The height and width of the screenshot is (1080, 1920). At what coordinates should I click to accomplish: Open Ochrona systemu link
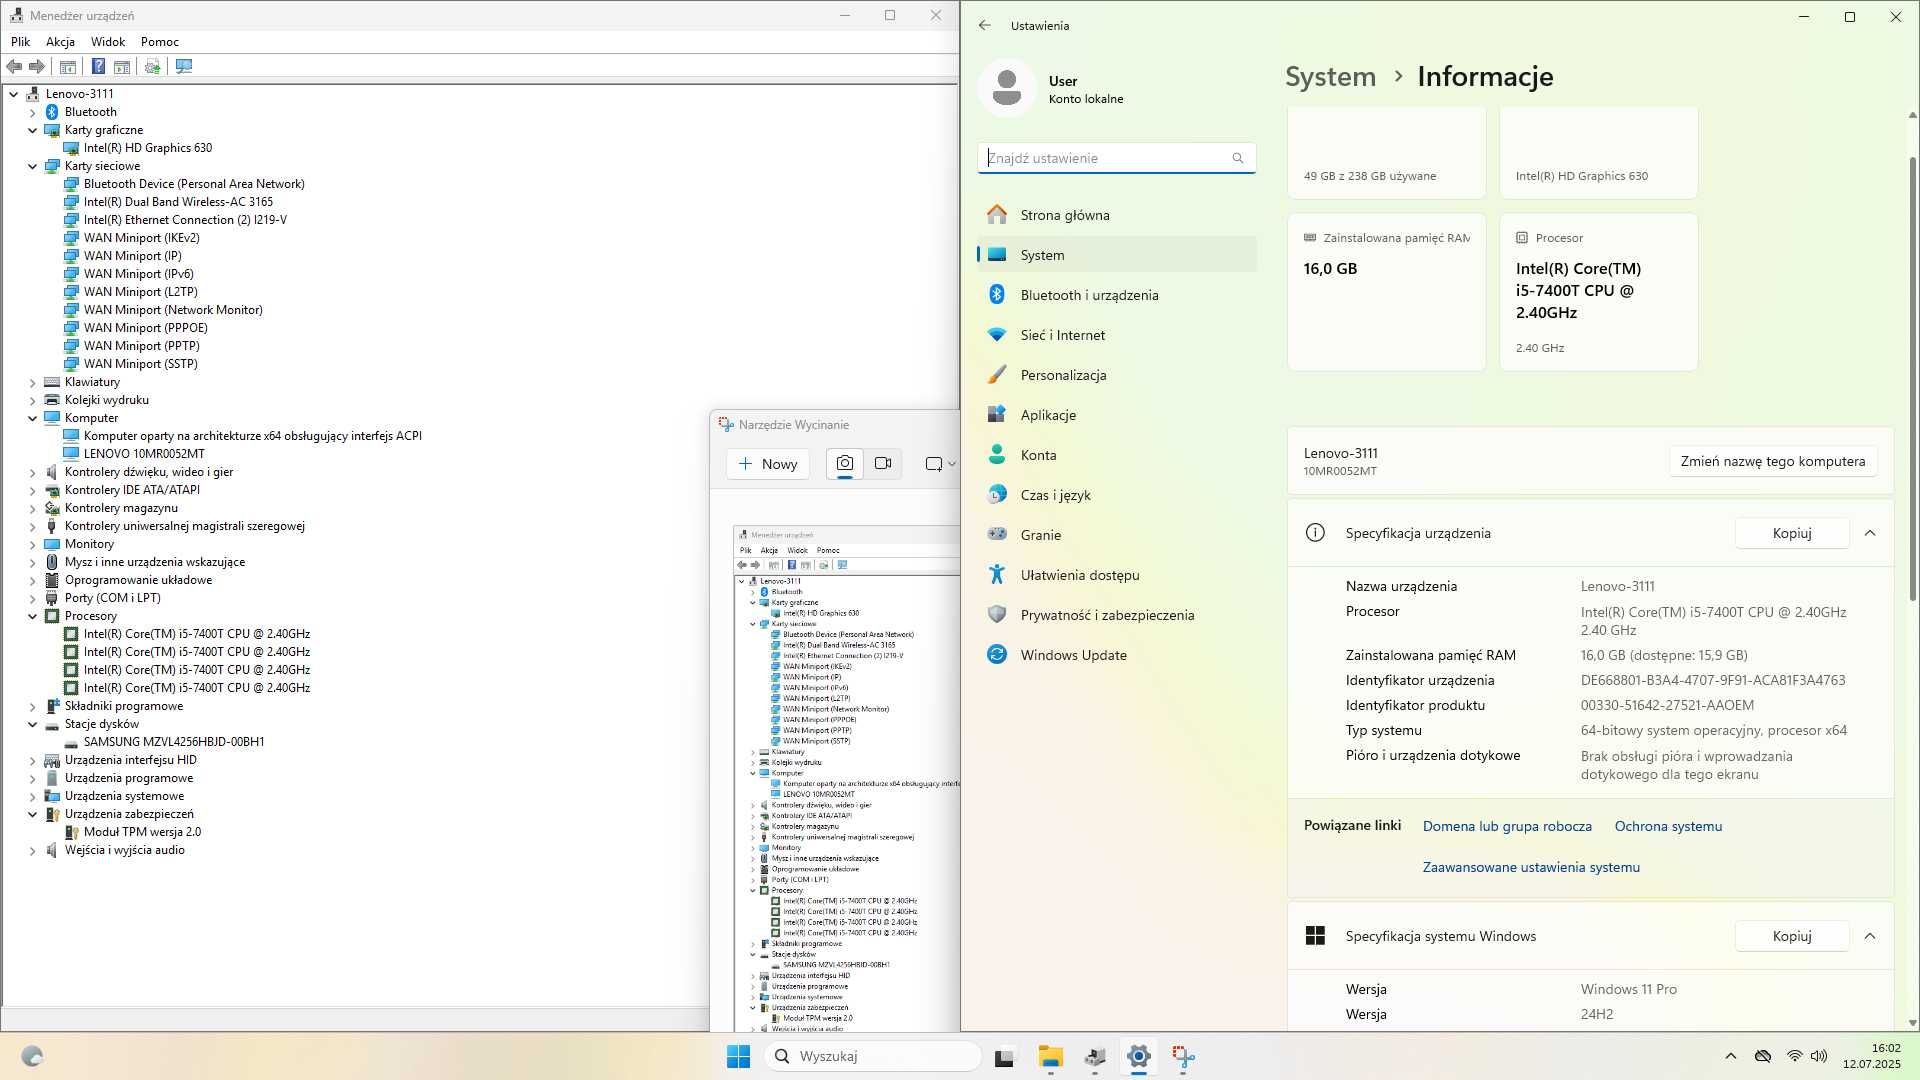pyautogui.click(x=1668, y=826)
